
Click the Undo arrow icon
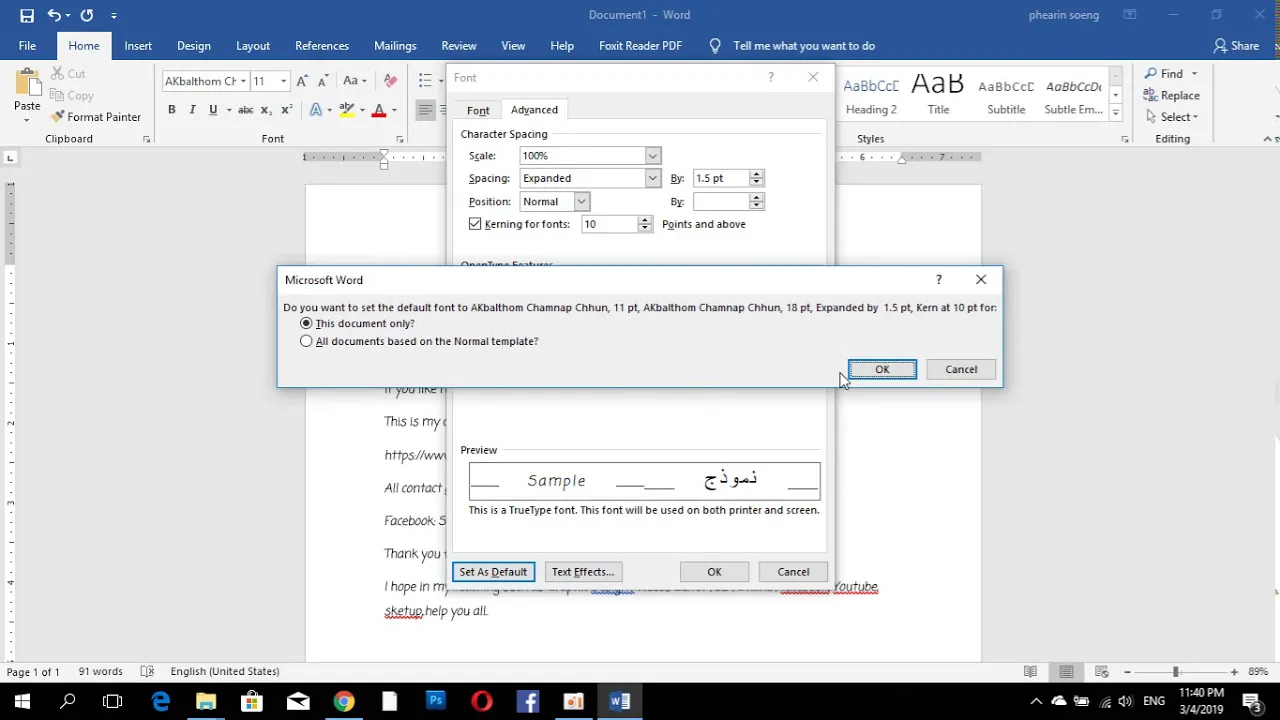point(54,15)
